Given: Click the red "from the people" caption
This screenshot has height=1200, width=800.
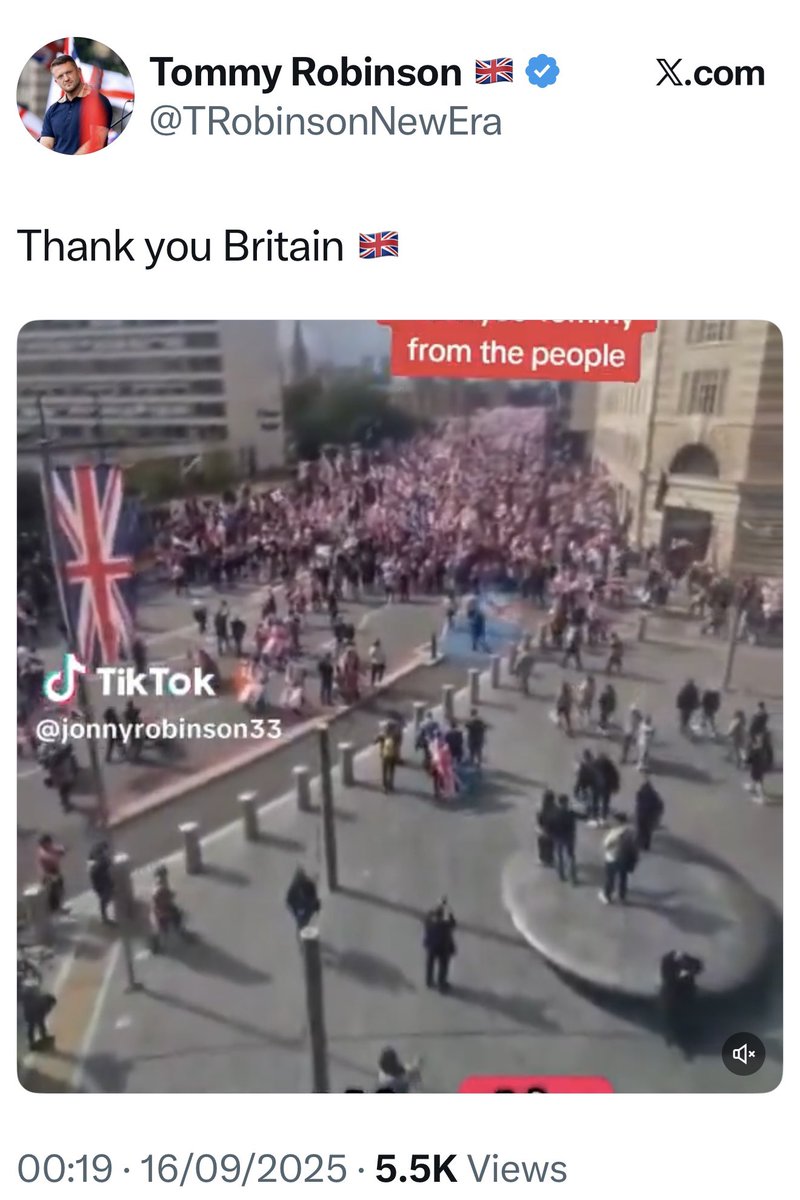Looking at the screenshot, I should pos(517,351).
